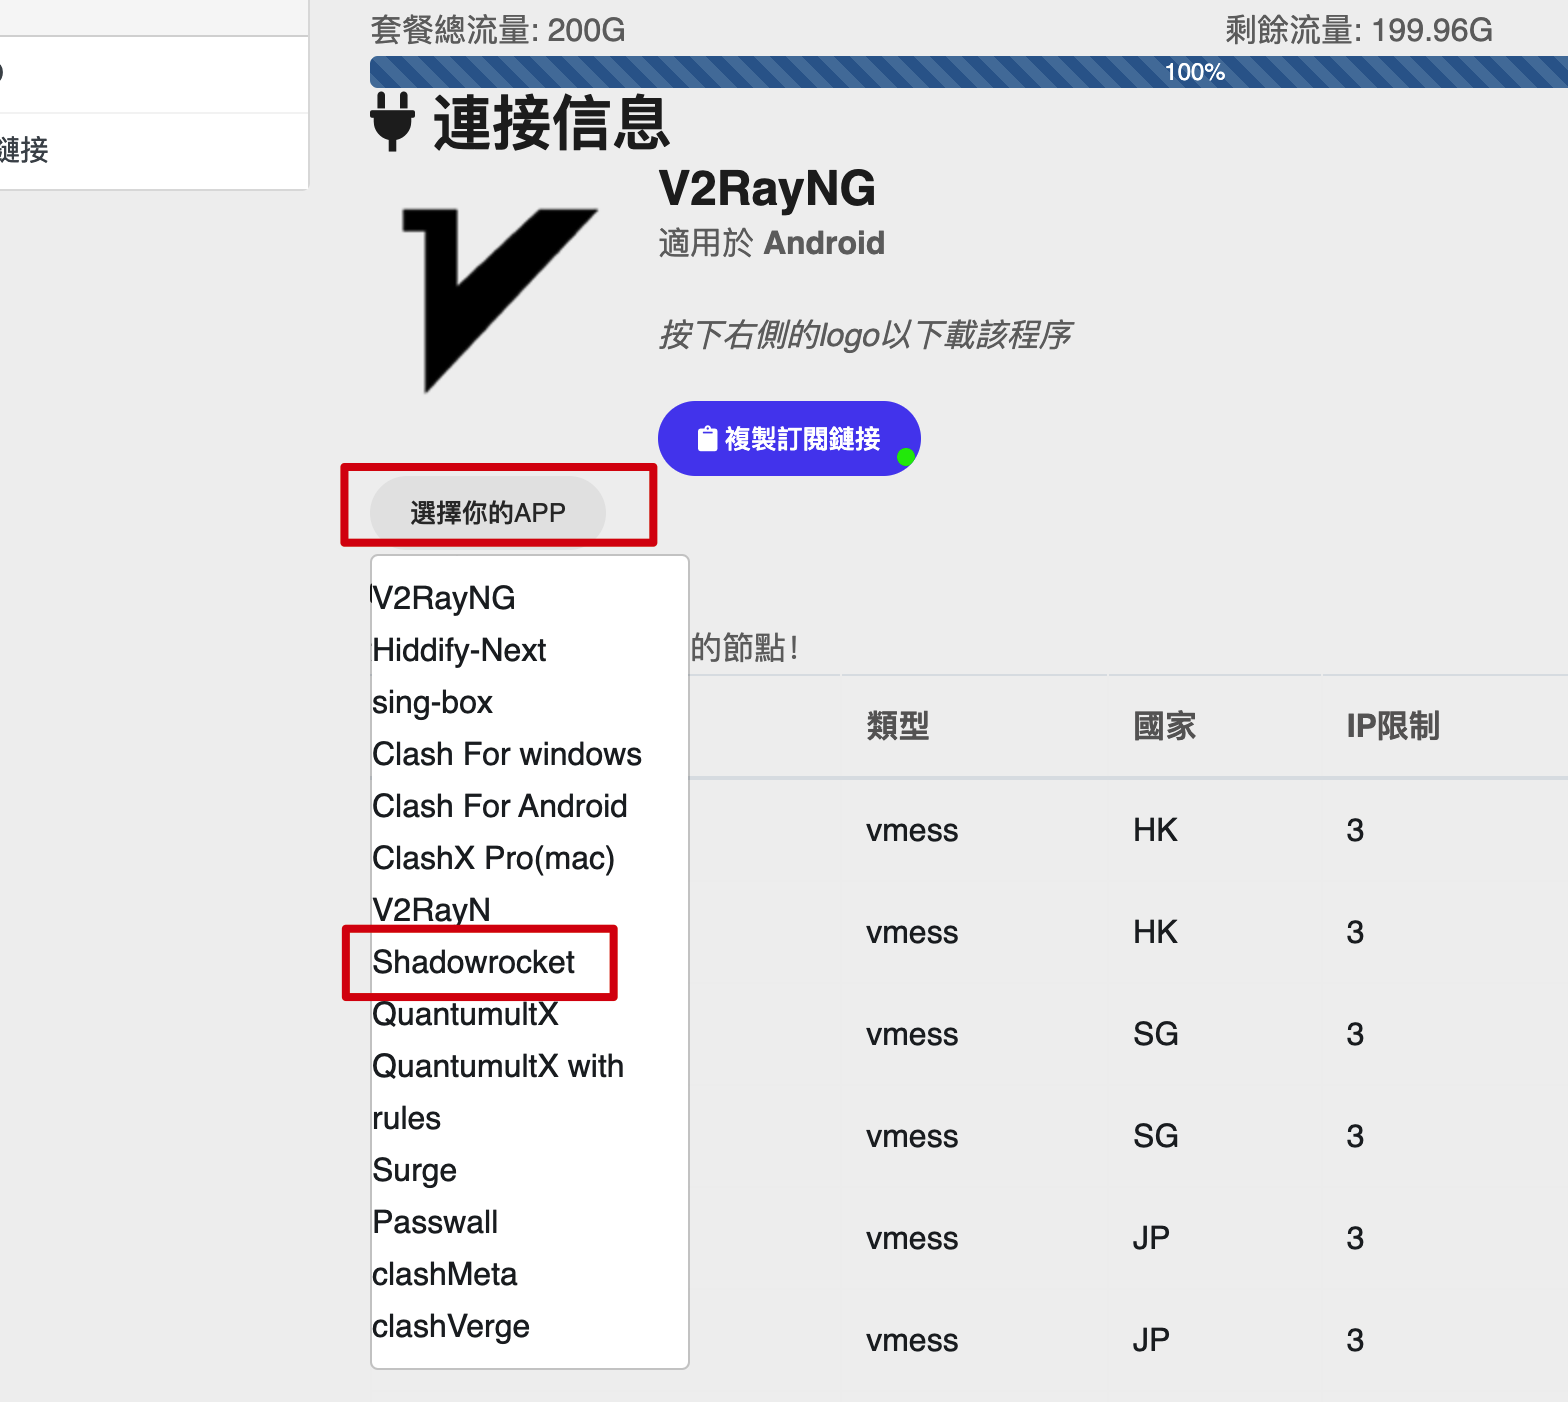Choose clashMeta from the list

(444, 1274)
